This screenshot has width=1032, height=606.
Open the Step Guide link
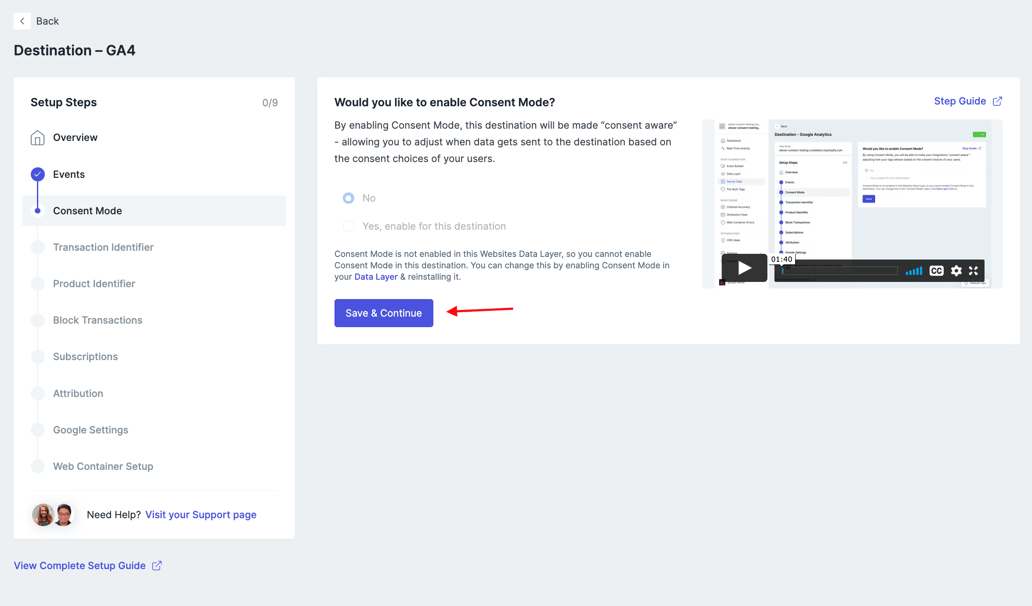(960, 101)
